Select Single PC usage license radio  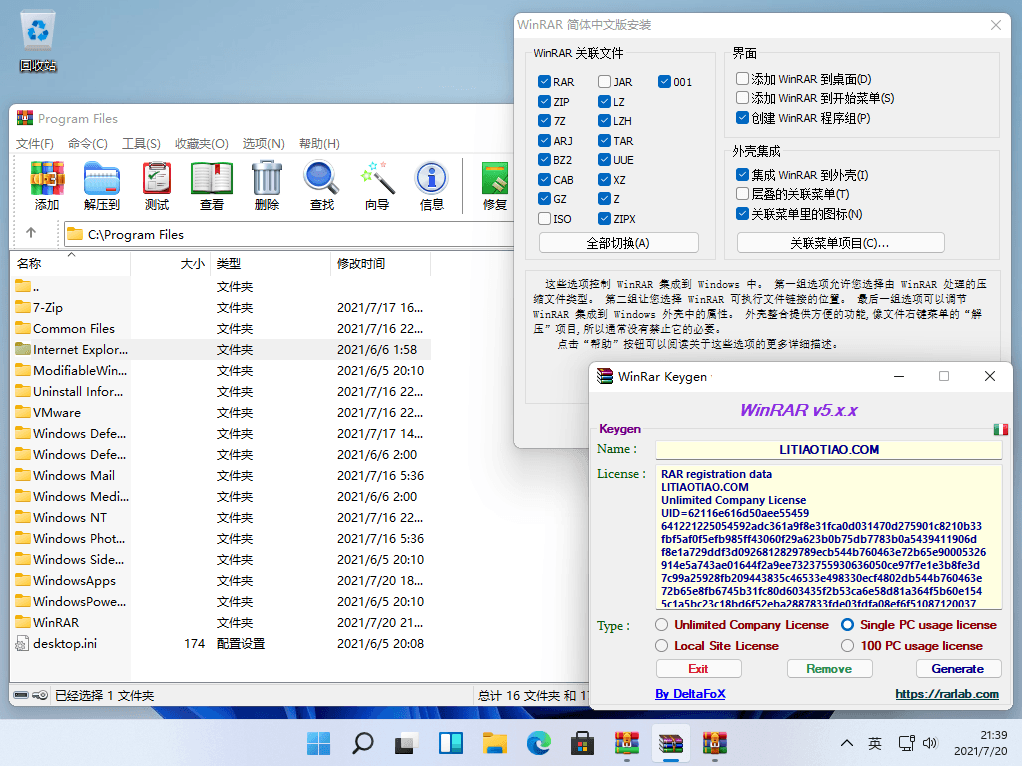847,625
